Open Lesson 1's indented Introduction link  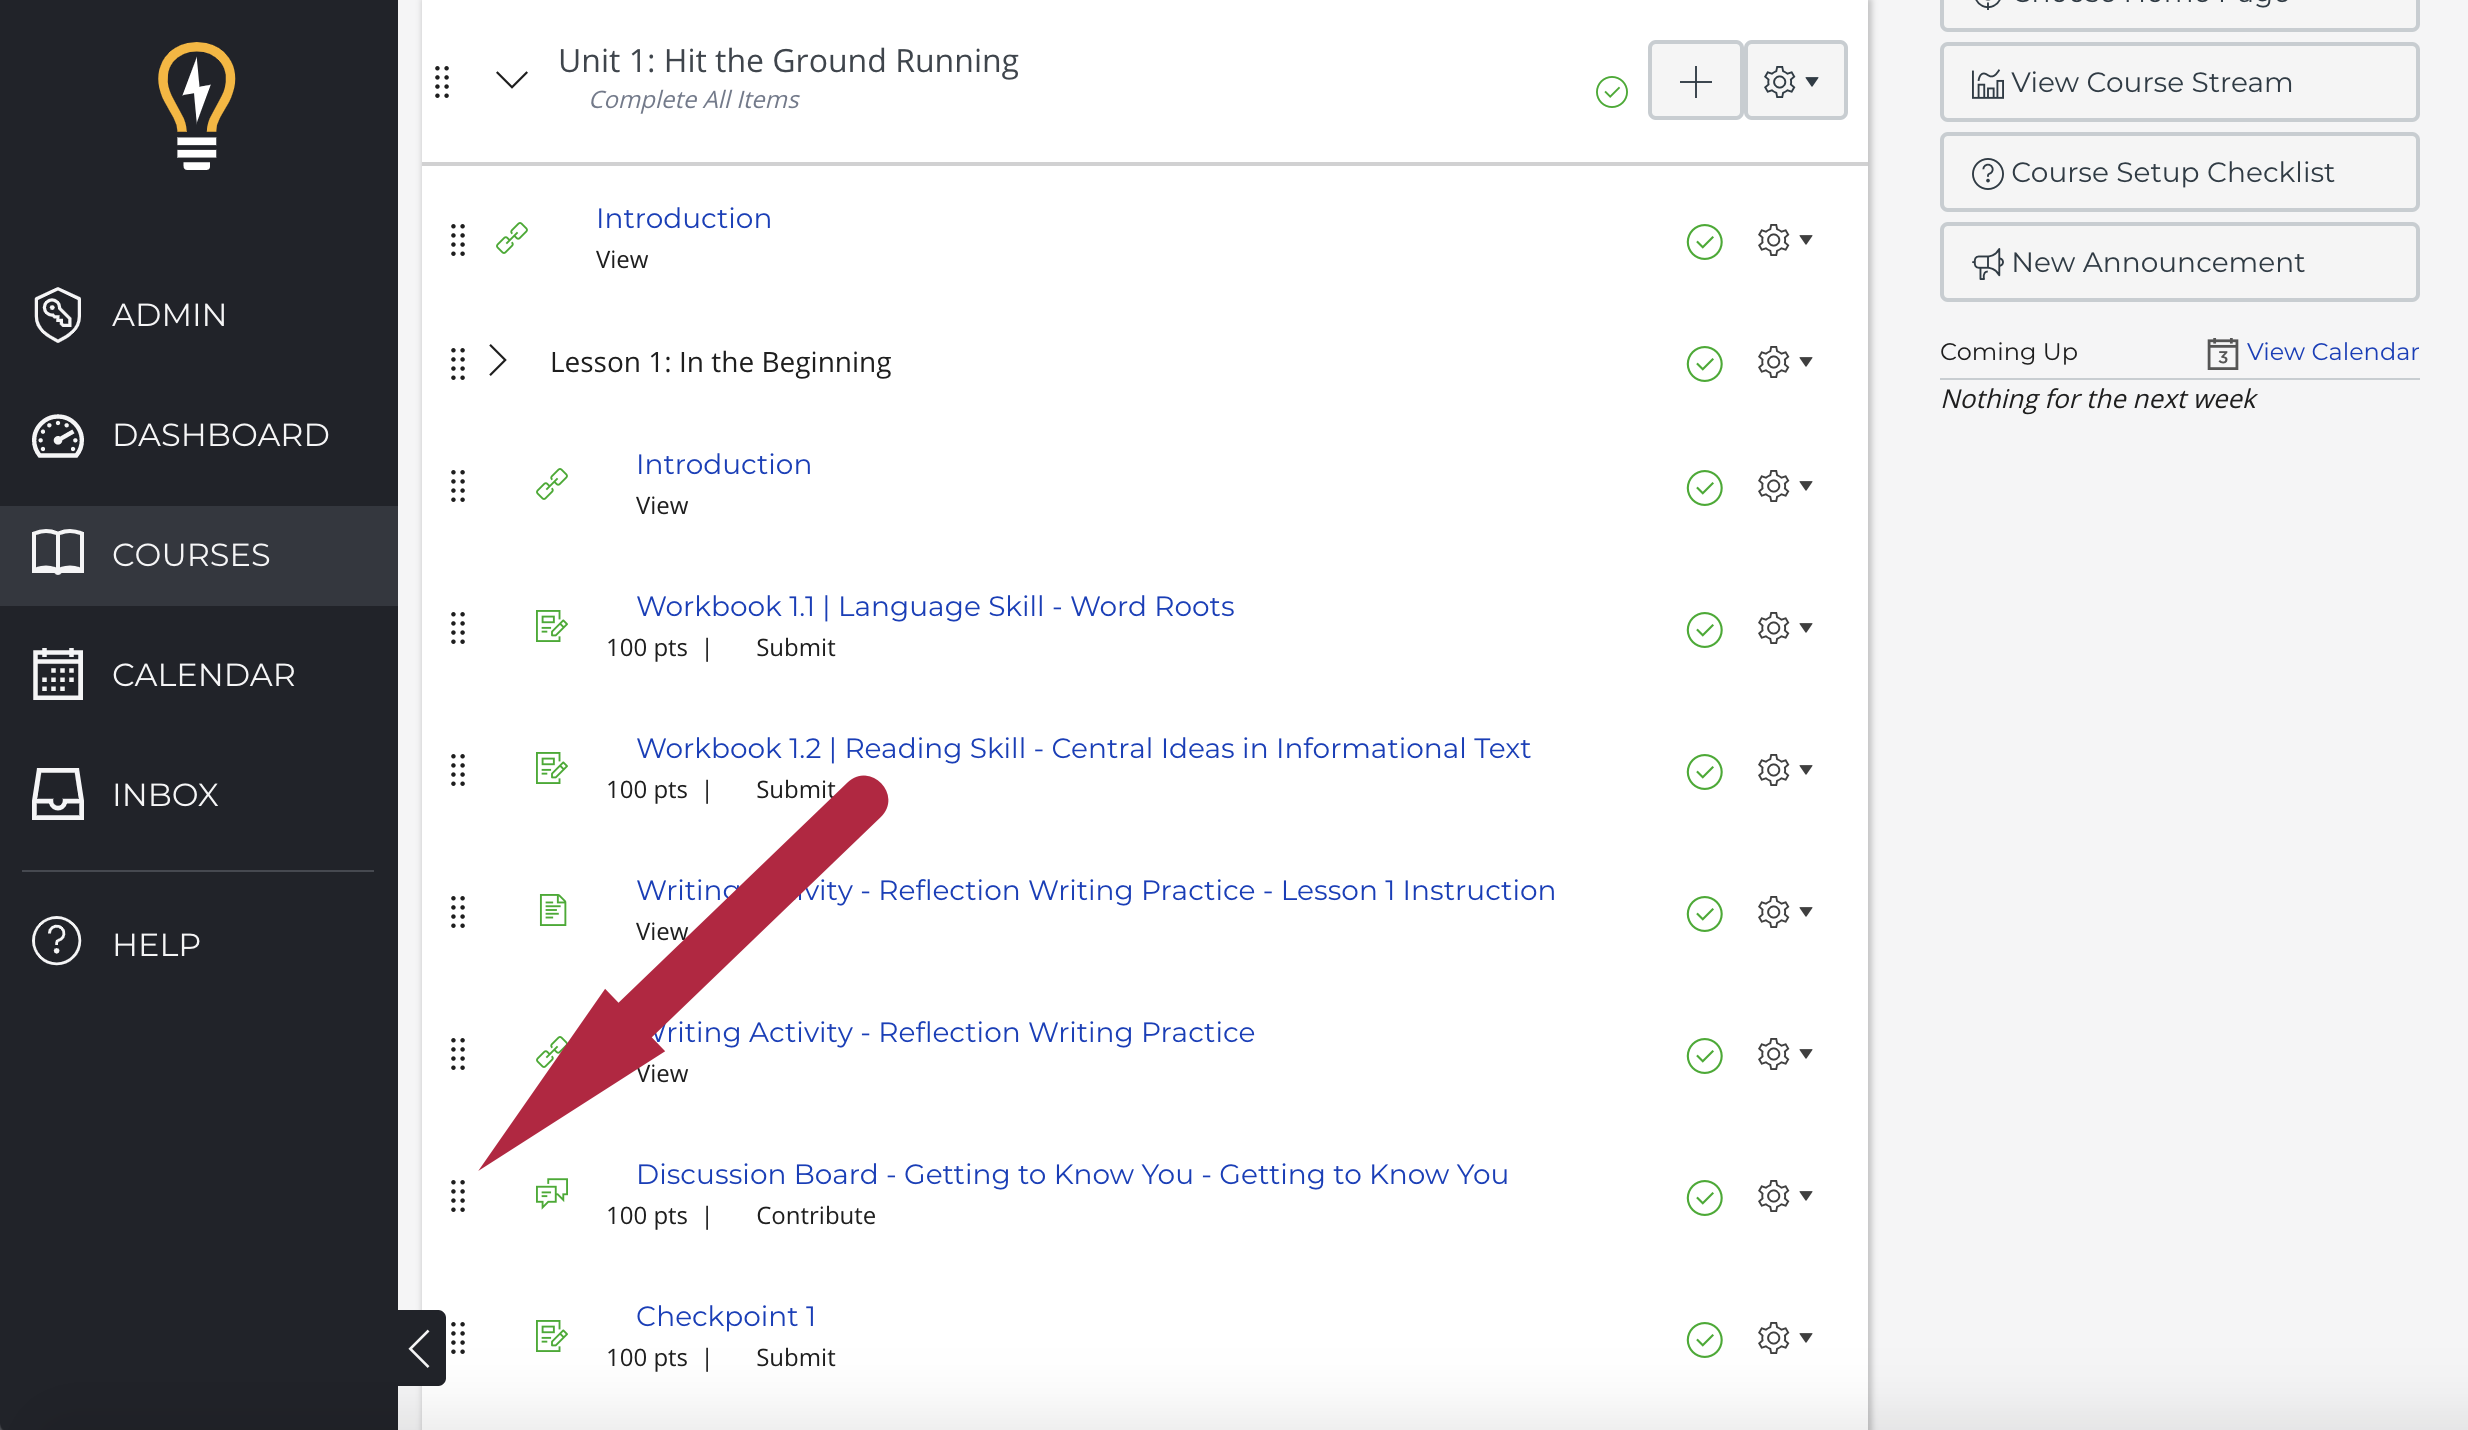(724, 464)
